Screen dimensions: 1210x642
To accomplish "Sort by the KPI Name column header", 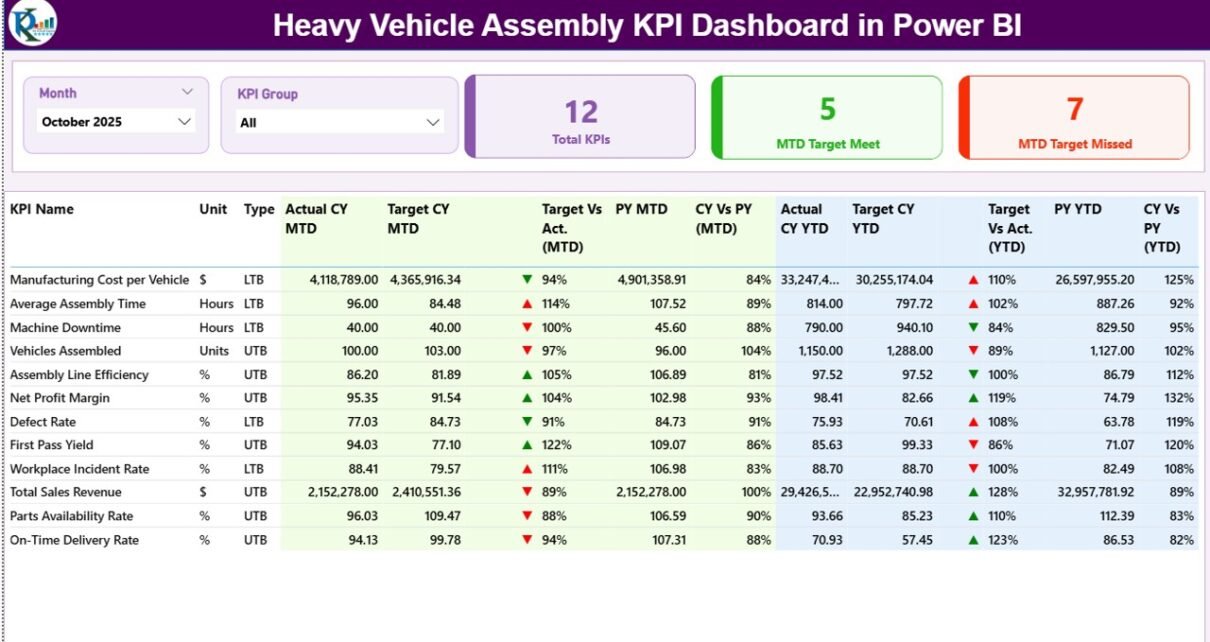I will 42,210.
